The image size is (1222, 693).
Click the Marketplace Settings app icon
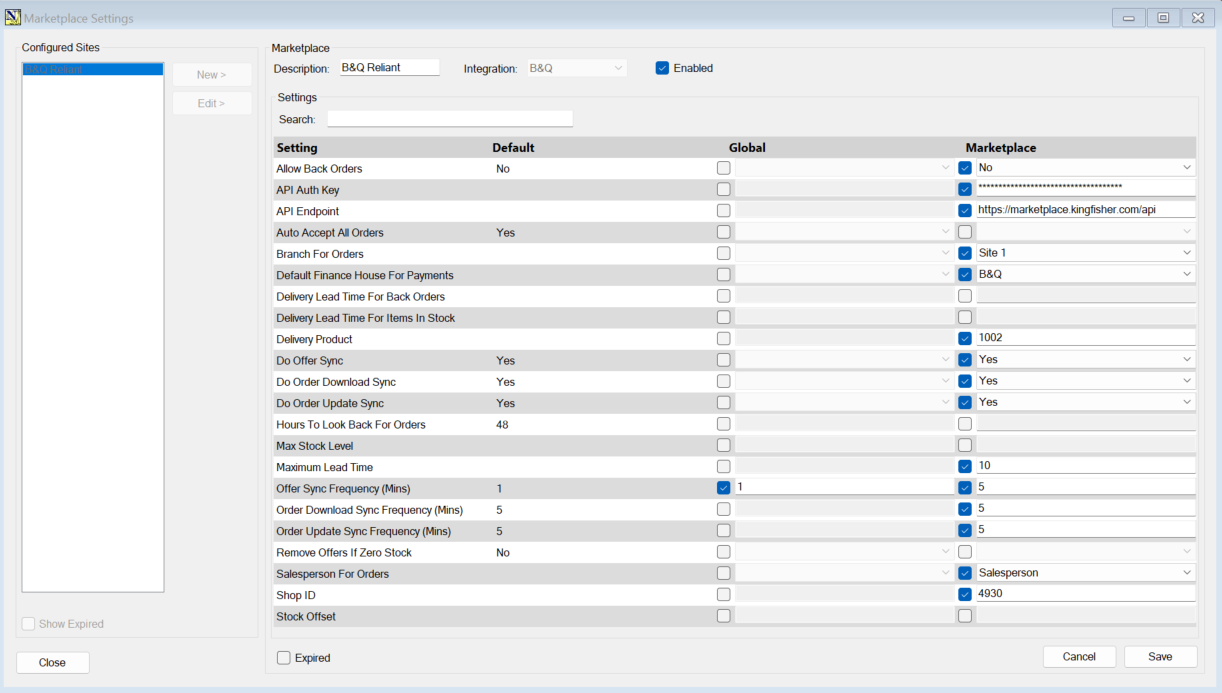(x=13, y=18)
